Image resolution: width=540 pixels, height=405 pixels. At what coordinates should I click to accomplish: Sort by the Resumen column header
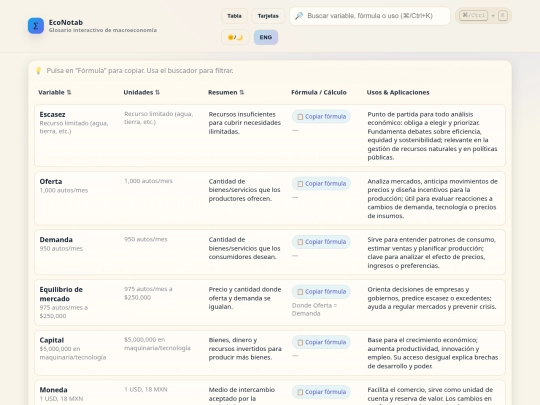(x=226, y=92)
